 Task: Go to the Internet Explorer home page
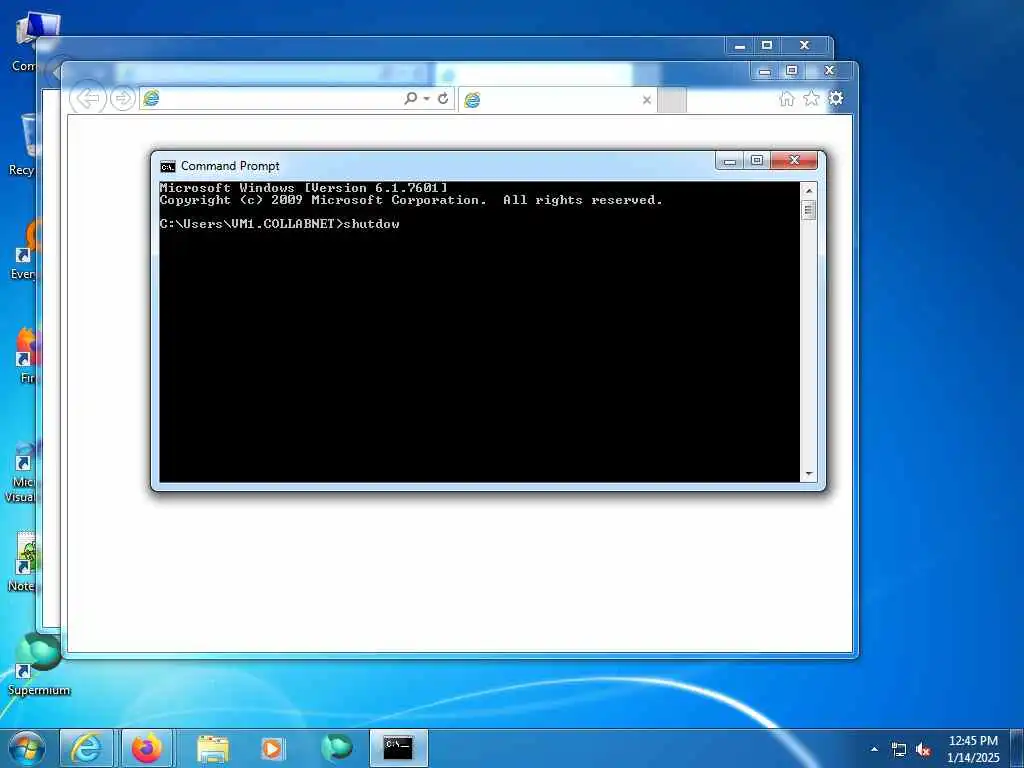(787, 99)
